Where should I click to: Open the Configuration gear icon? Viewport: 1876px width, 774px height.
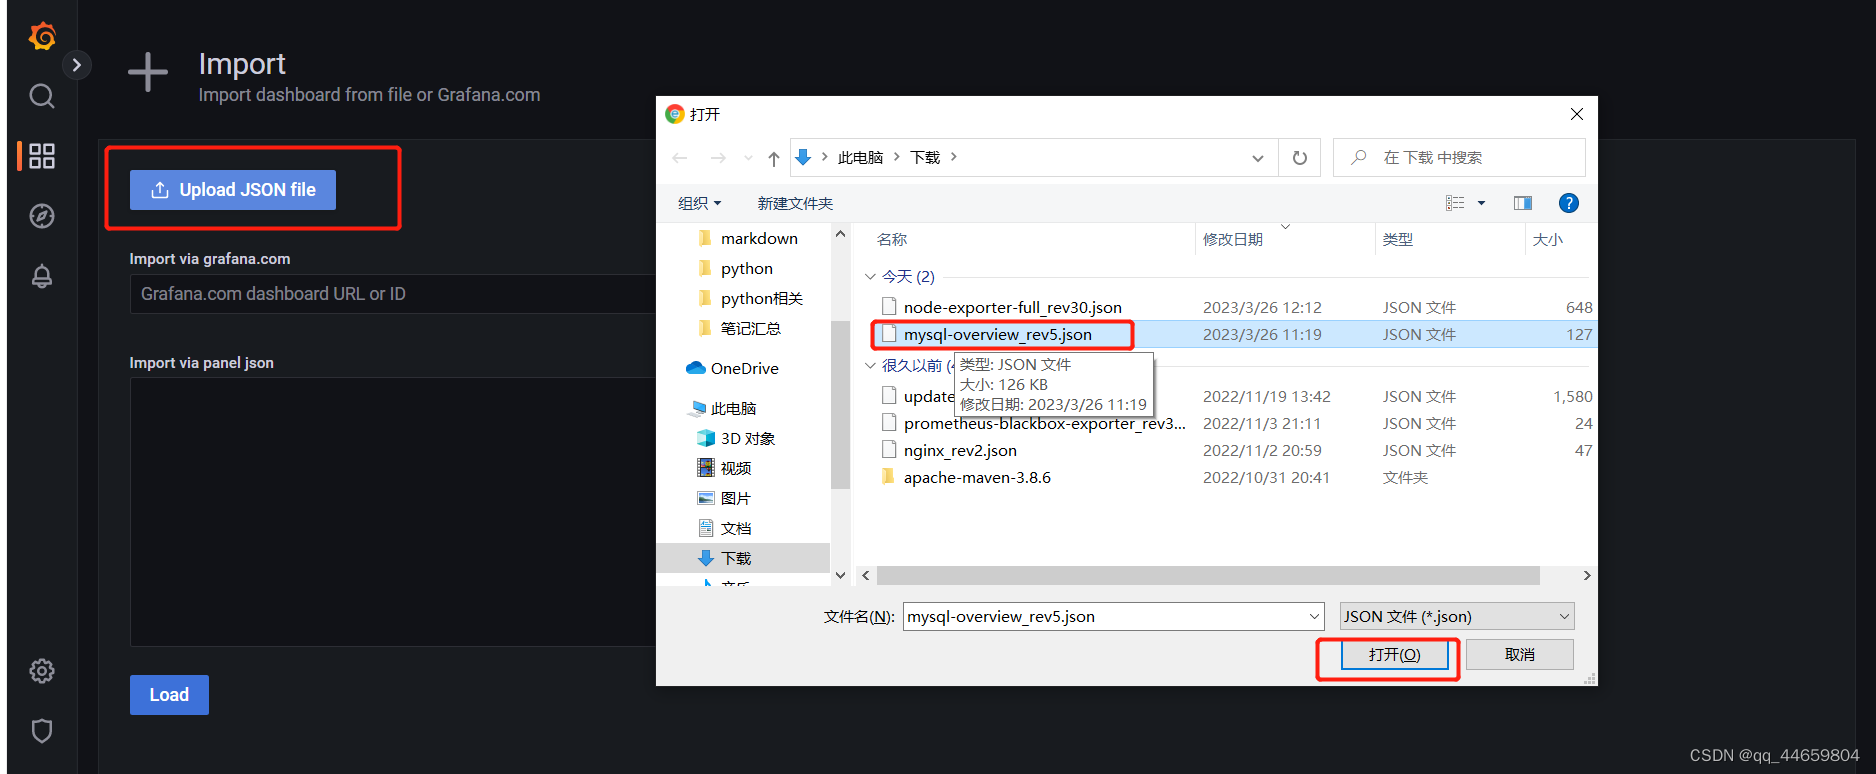[42, 671]
